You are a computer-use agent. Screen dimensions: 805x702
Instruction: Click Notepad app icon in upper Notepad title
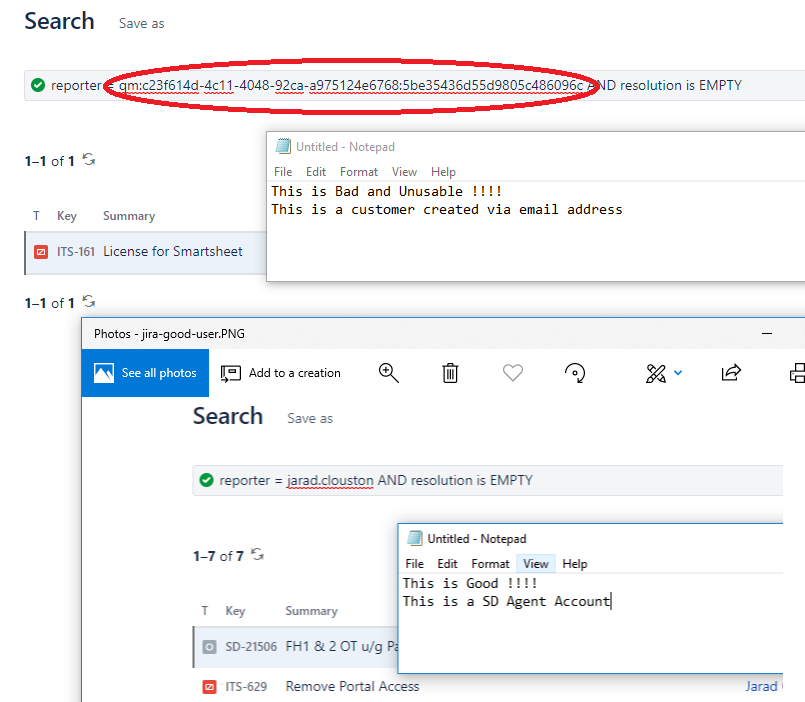(x=283, y=146)
